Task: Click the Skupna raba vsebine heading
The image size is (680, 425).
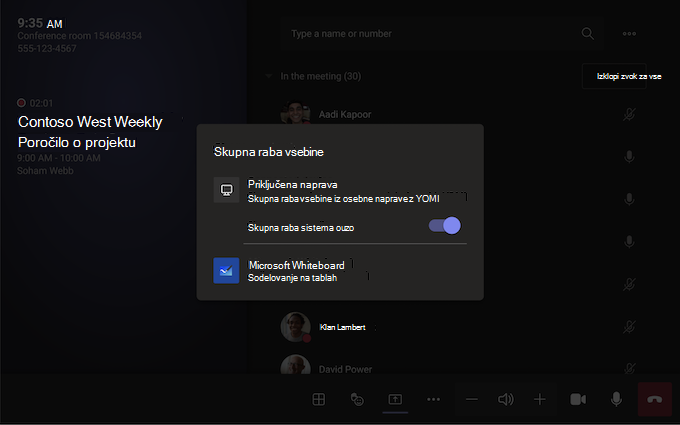Action: tap(269, 152)
